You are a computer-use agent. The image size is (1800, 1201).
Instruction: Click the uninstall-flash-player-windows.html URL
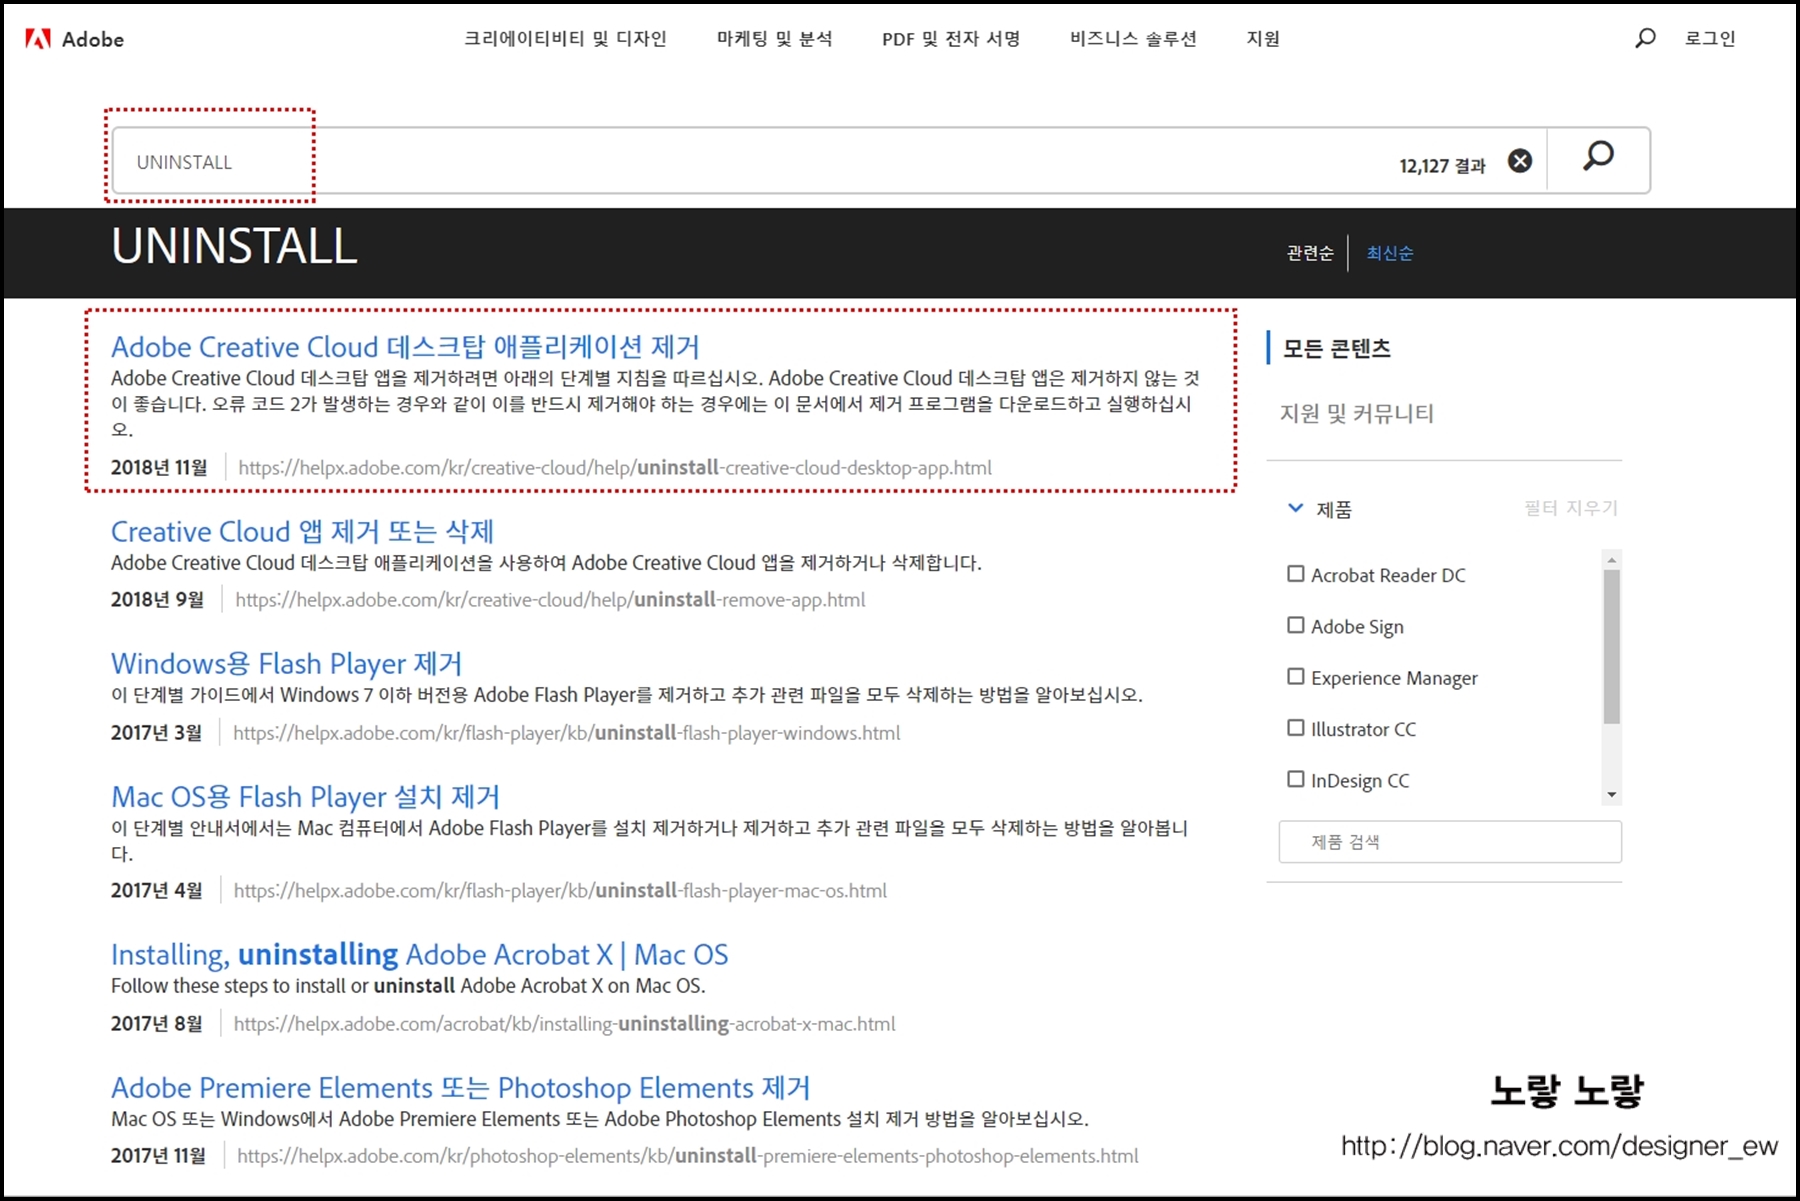[x=567, y=732]
